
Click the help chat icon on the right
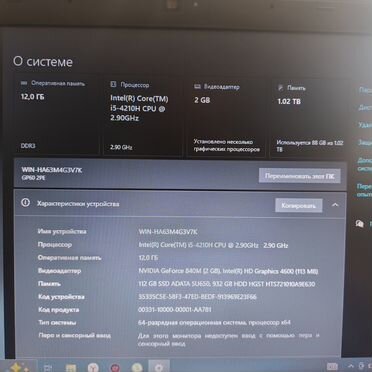coord(359,224)
